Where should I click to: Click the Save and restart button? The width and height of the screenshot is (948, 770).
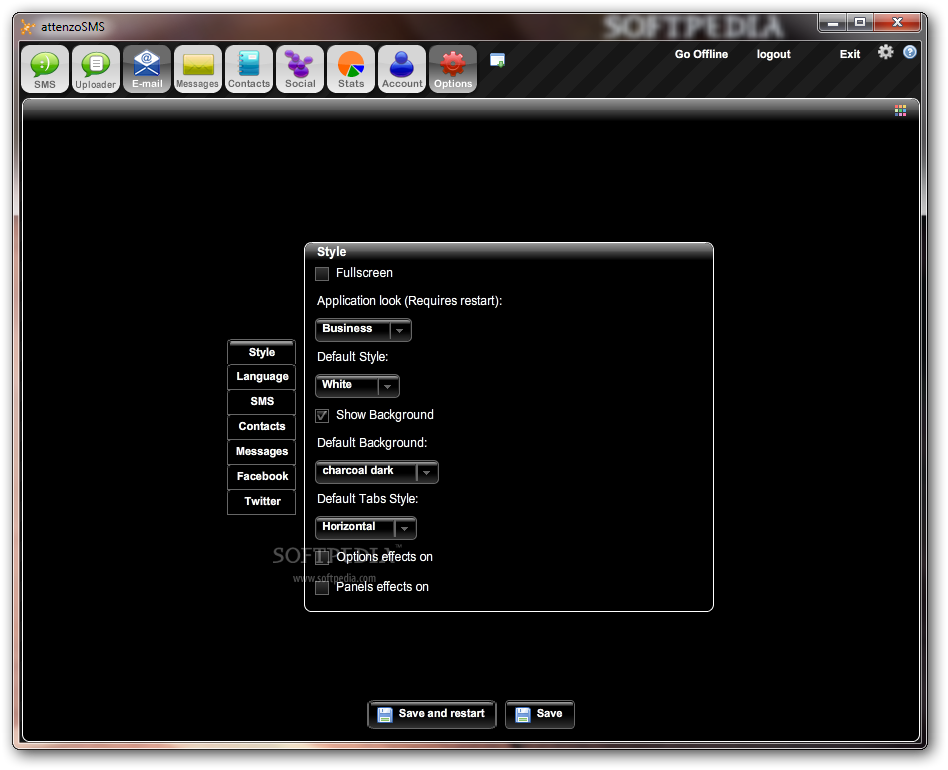click(432, 714)
